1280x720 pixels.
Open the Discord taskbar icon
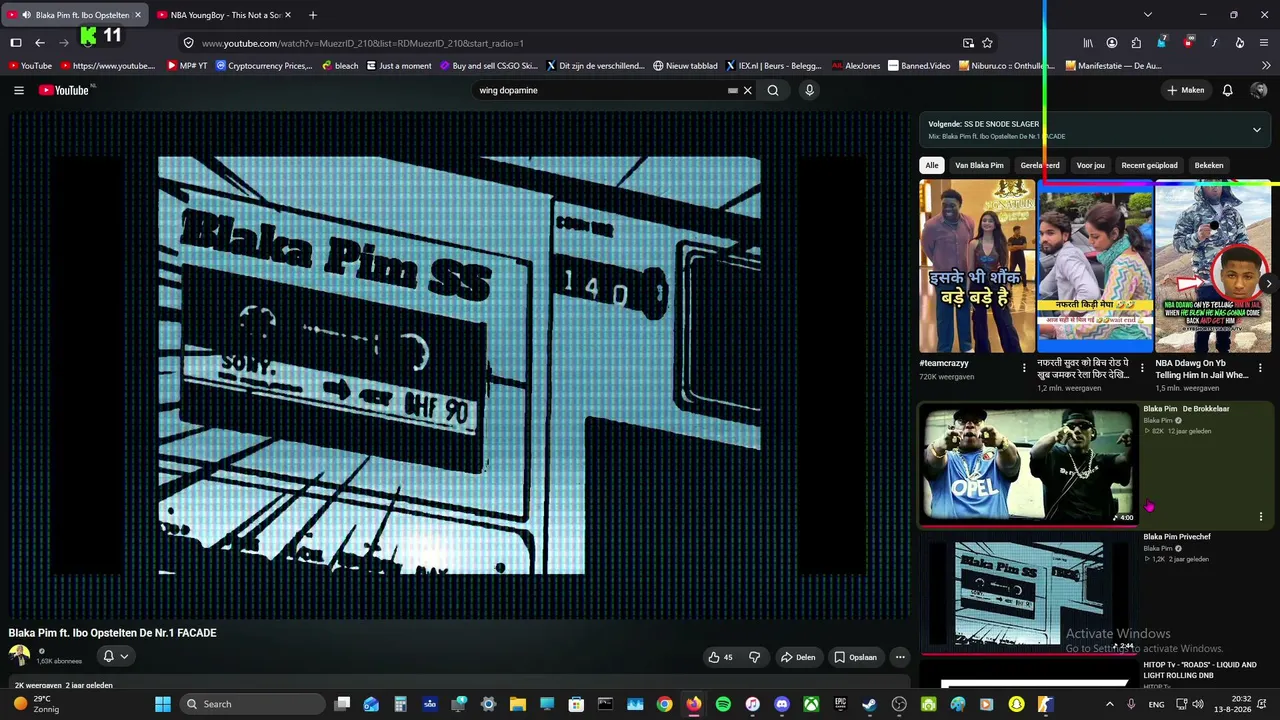782,704
